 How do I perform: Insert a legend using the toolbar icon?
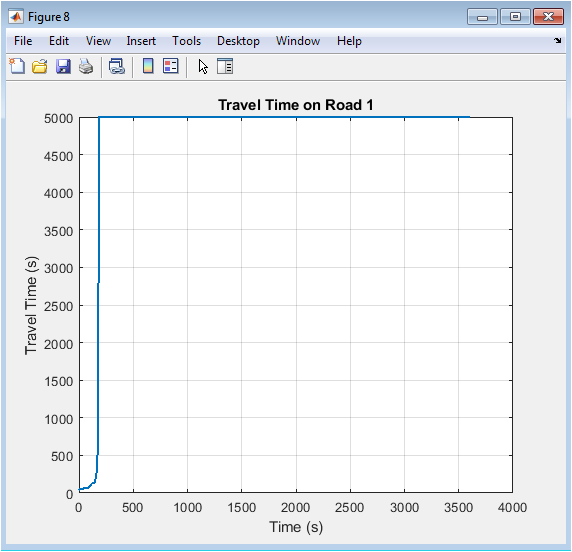tap(171, 66)
